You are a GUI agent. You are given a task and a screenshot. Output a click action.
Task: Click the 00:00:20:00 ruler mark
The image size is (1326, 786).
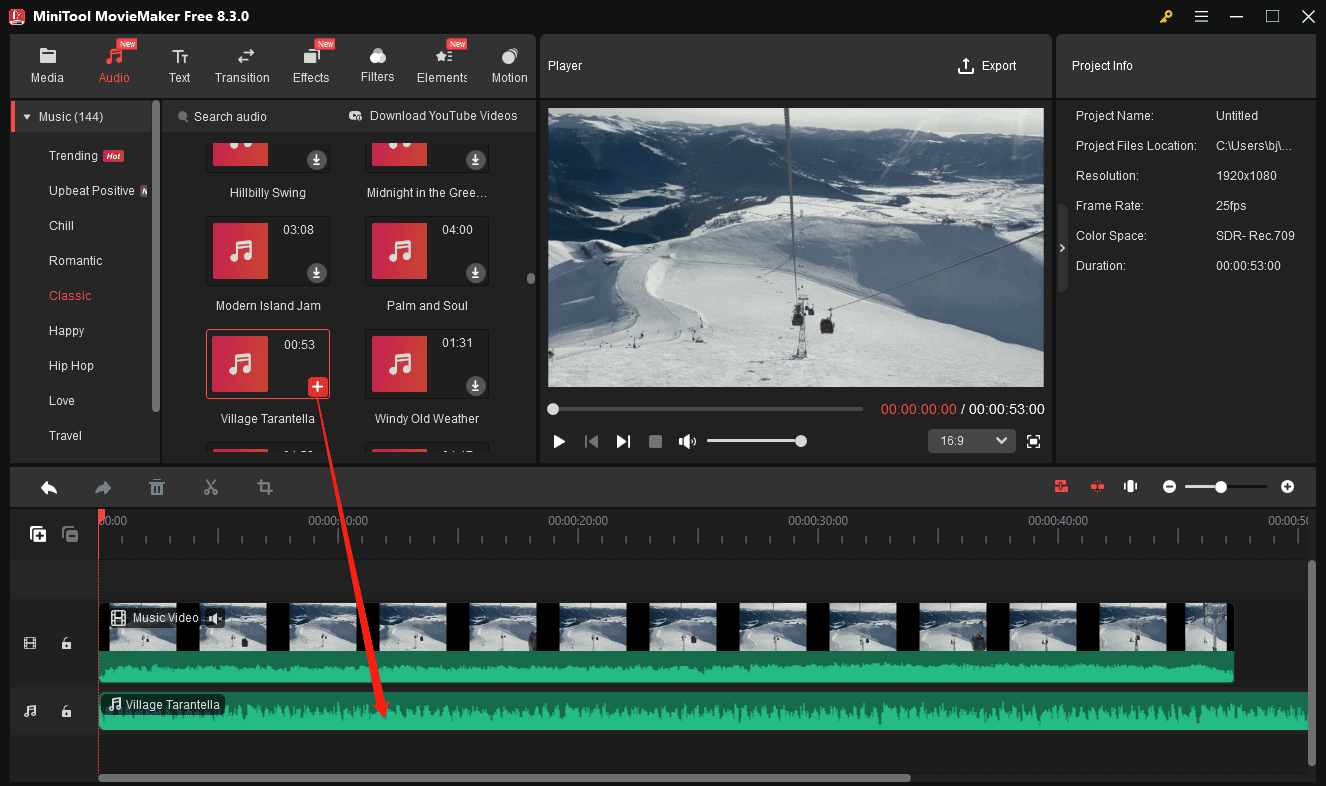point(578,521)
